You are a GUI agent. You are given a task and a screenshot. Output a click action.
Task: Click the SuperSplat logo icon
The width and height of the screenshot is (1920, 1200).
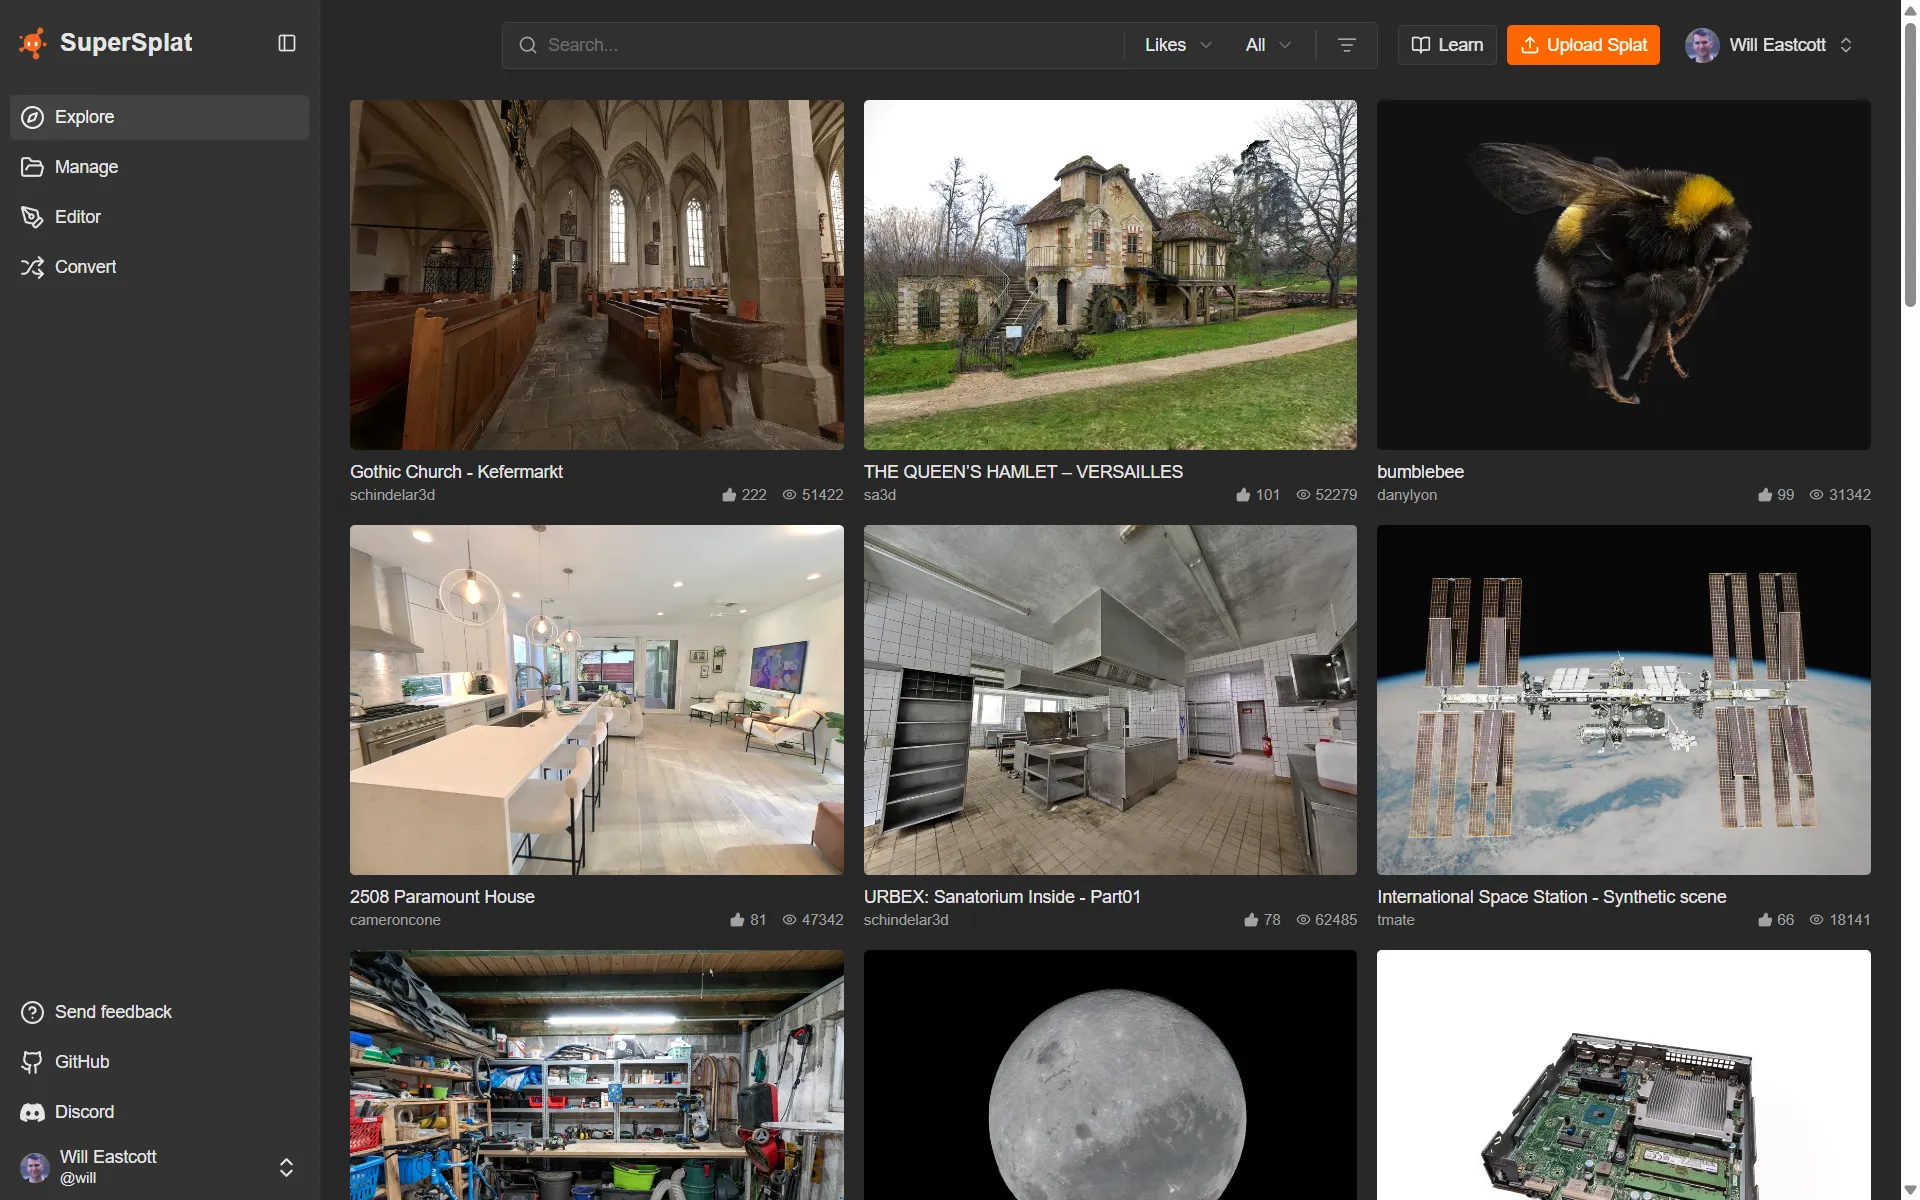click(33, 43)
